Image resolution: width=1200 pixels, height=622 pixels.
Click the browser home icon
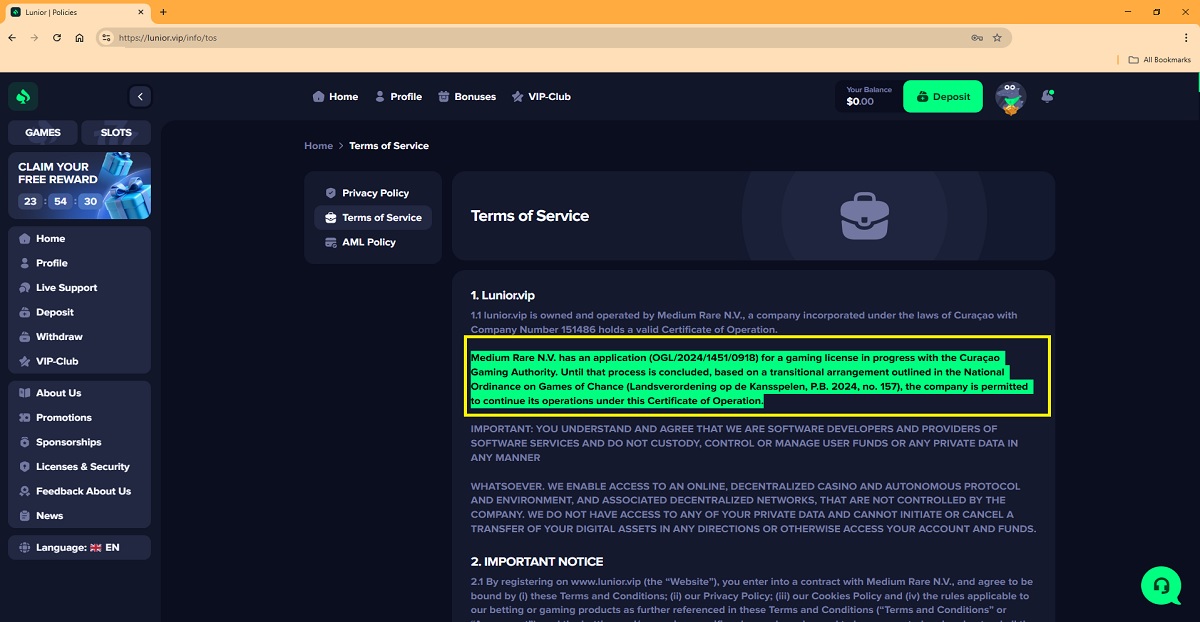(79, 38)
